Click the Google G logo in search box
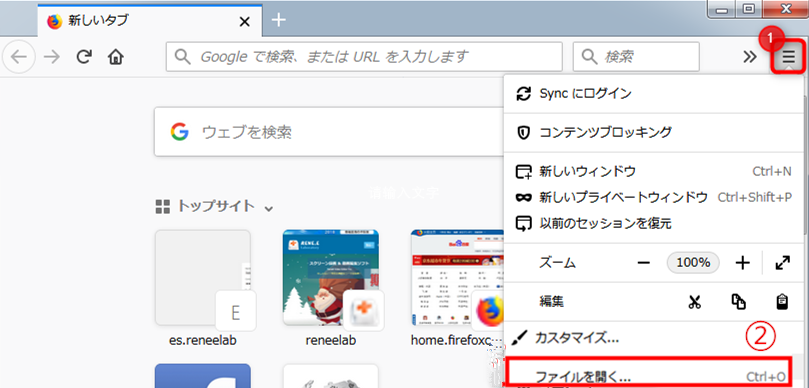The image size is (809, 388). [x=179, y=132]
